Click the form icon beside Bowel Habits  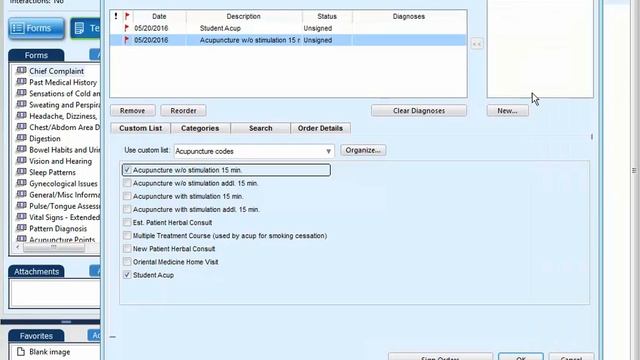(21, 149)
